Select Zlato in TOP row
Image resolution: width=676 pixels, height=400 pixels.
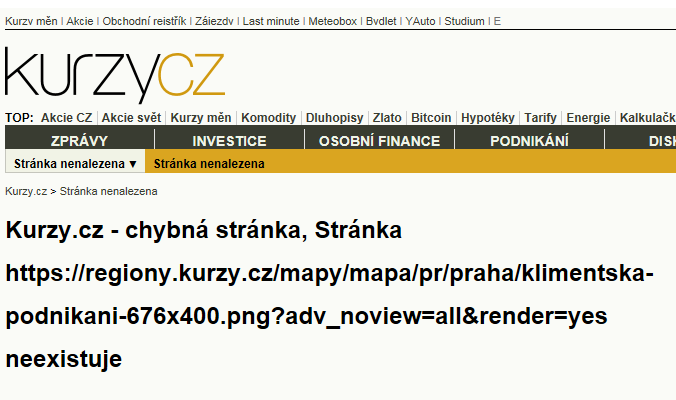point(387,118)
